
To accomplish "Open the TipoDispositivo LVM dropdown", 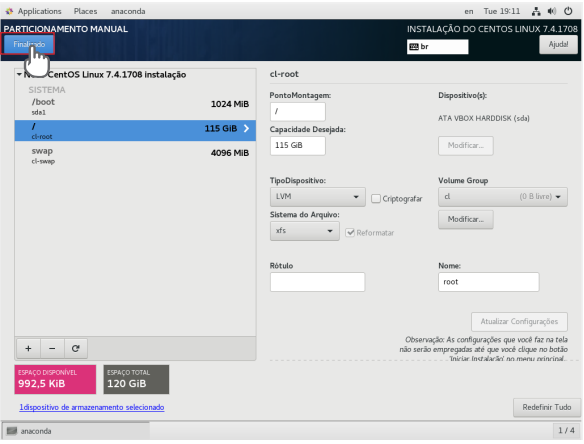I will (317, 197).
